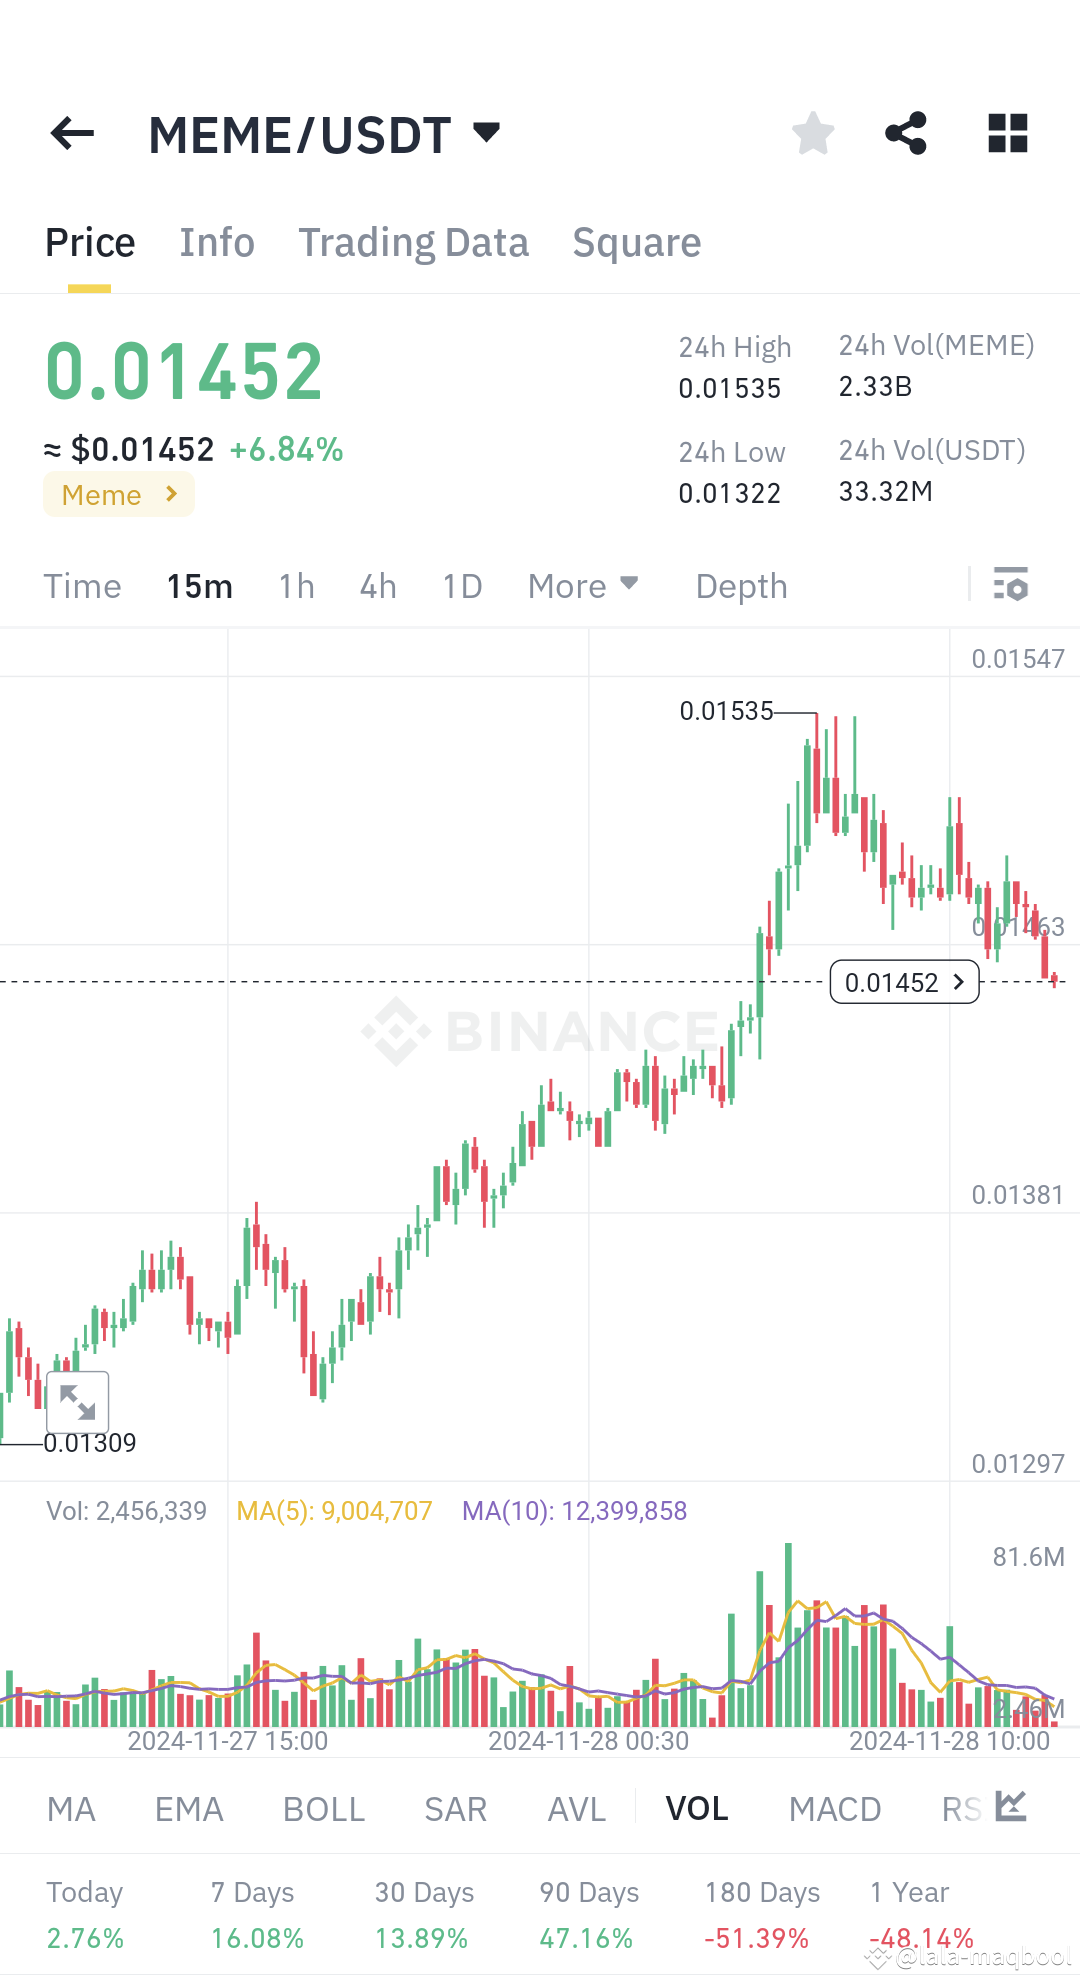
Task: Open the share options icon
Action: click(906, 133)
